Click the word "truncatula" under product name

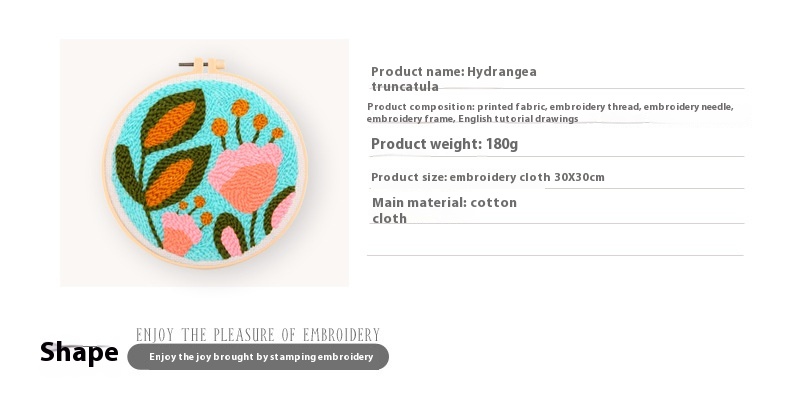405,86
